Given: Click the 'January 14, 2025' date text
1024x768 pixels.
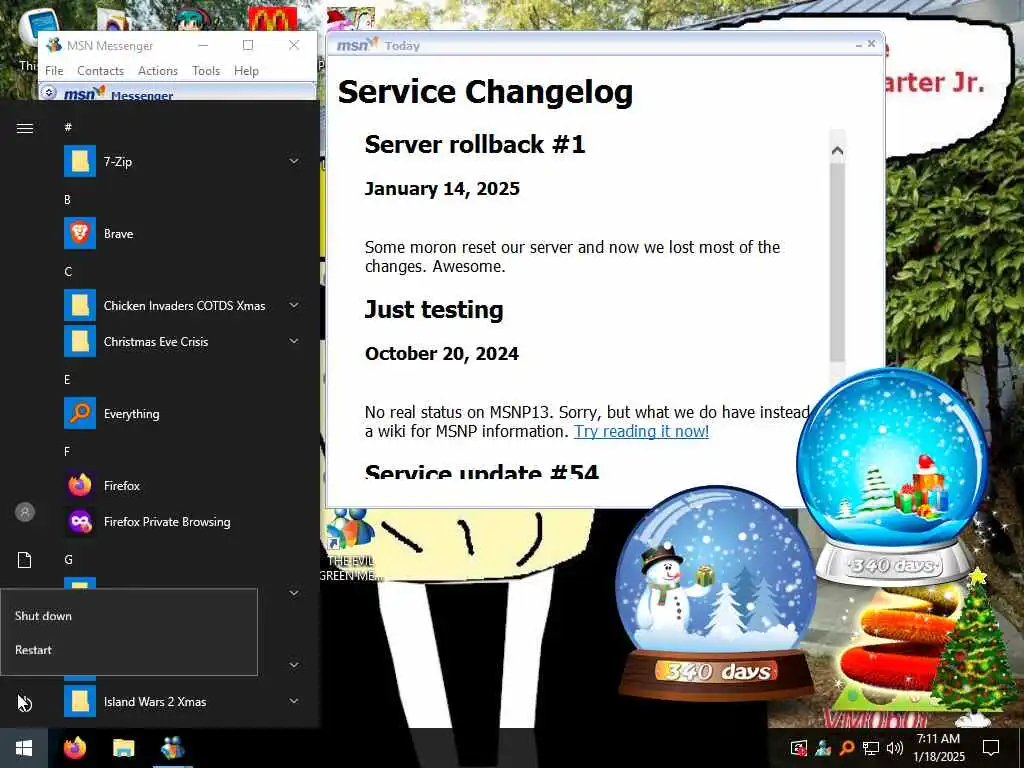Looking at the screenshot, I should [x=442, y=189].
